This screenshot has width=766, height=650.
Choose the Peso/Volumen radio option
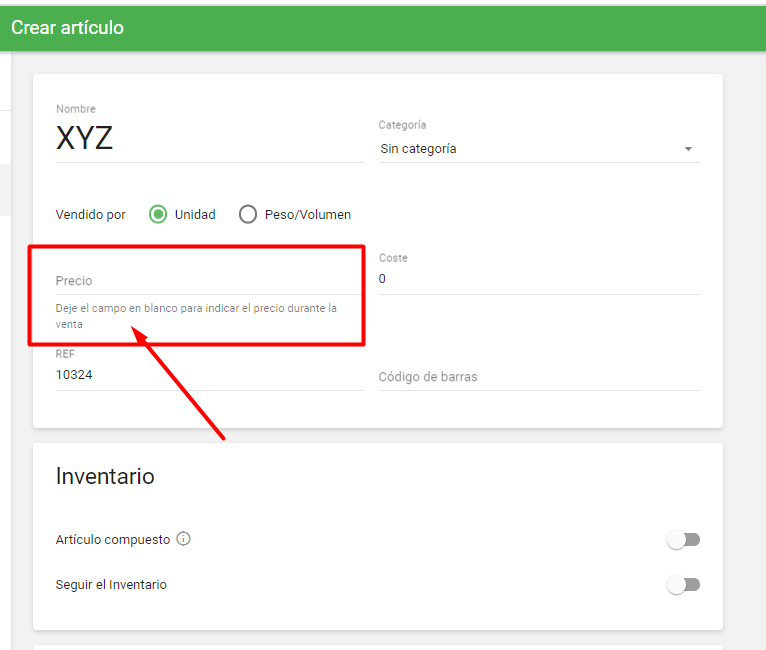click(248, 214)
